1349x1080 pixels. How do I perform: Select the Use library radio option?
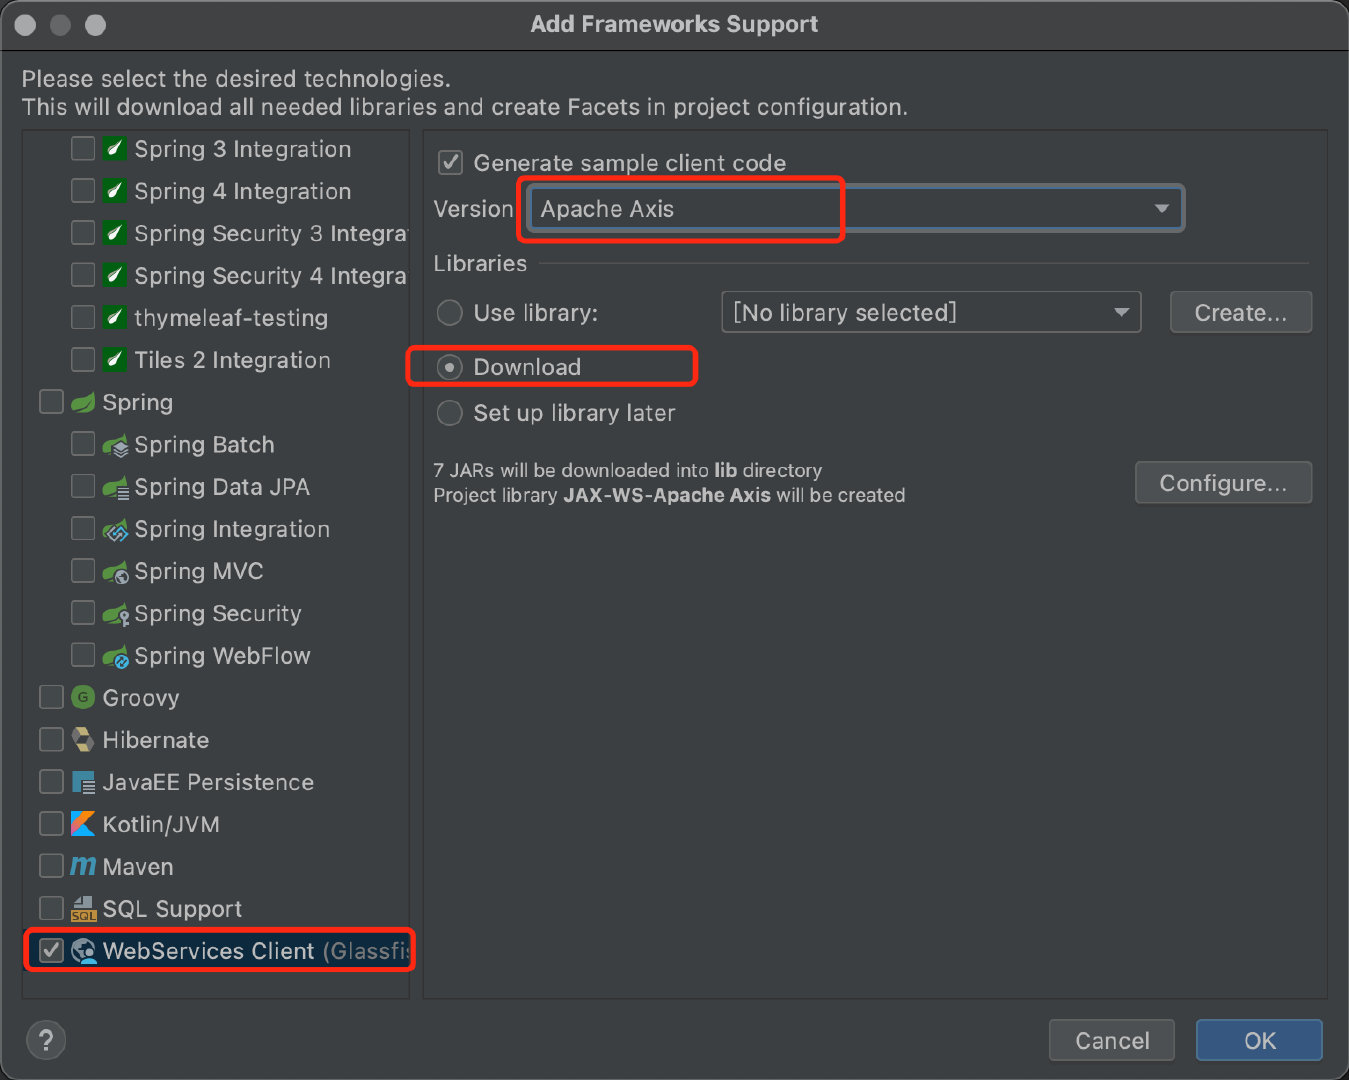pos(450,312)
